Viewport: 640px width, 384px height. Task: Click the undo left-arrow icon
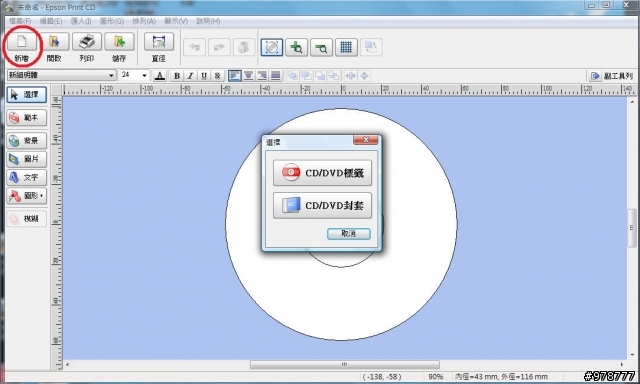(194, 47)
